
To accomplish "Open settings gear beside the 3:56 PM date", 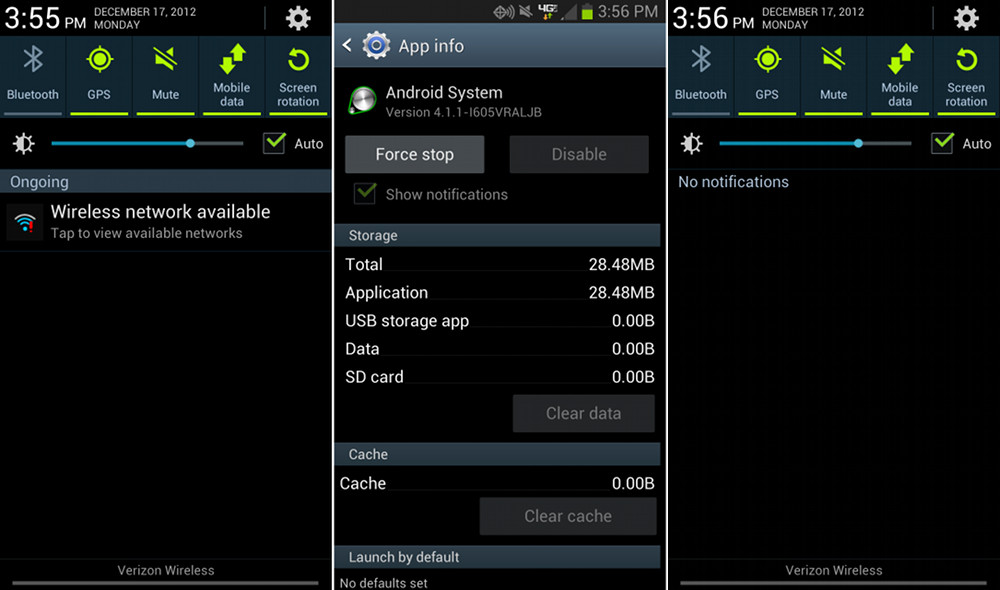I will point(966,18).
